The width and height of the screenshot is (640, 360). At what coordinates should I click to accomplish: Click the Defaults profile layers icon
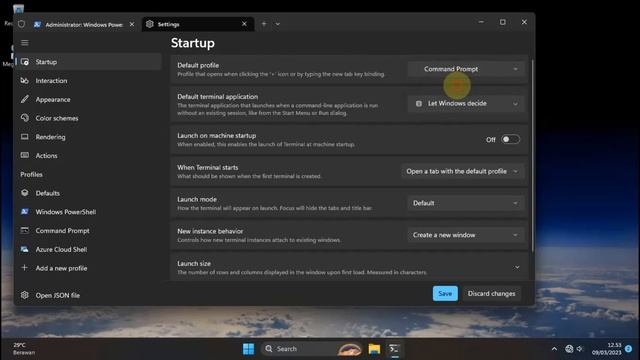pyautogui.click(x=25, y=193)
